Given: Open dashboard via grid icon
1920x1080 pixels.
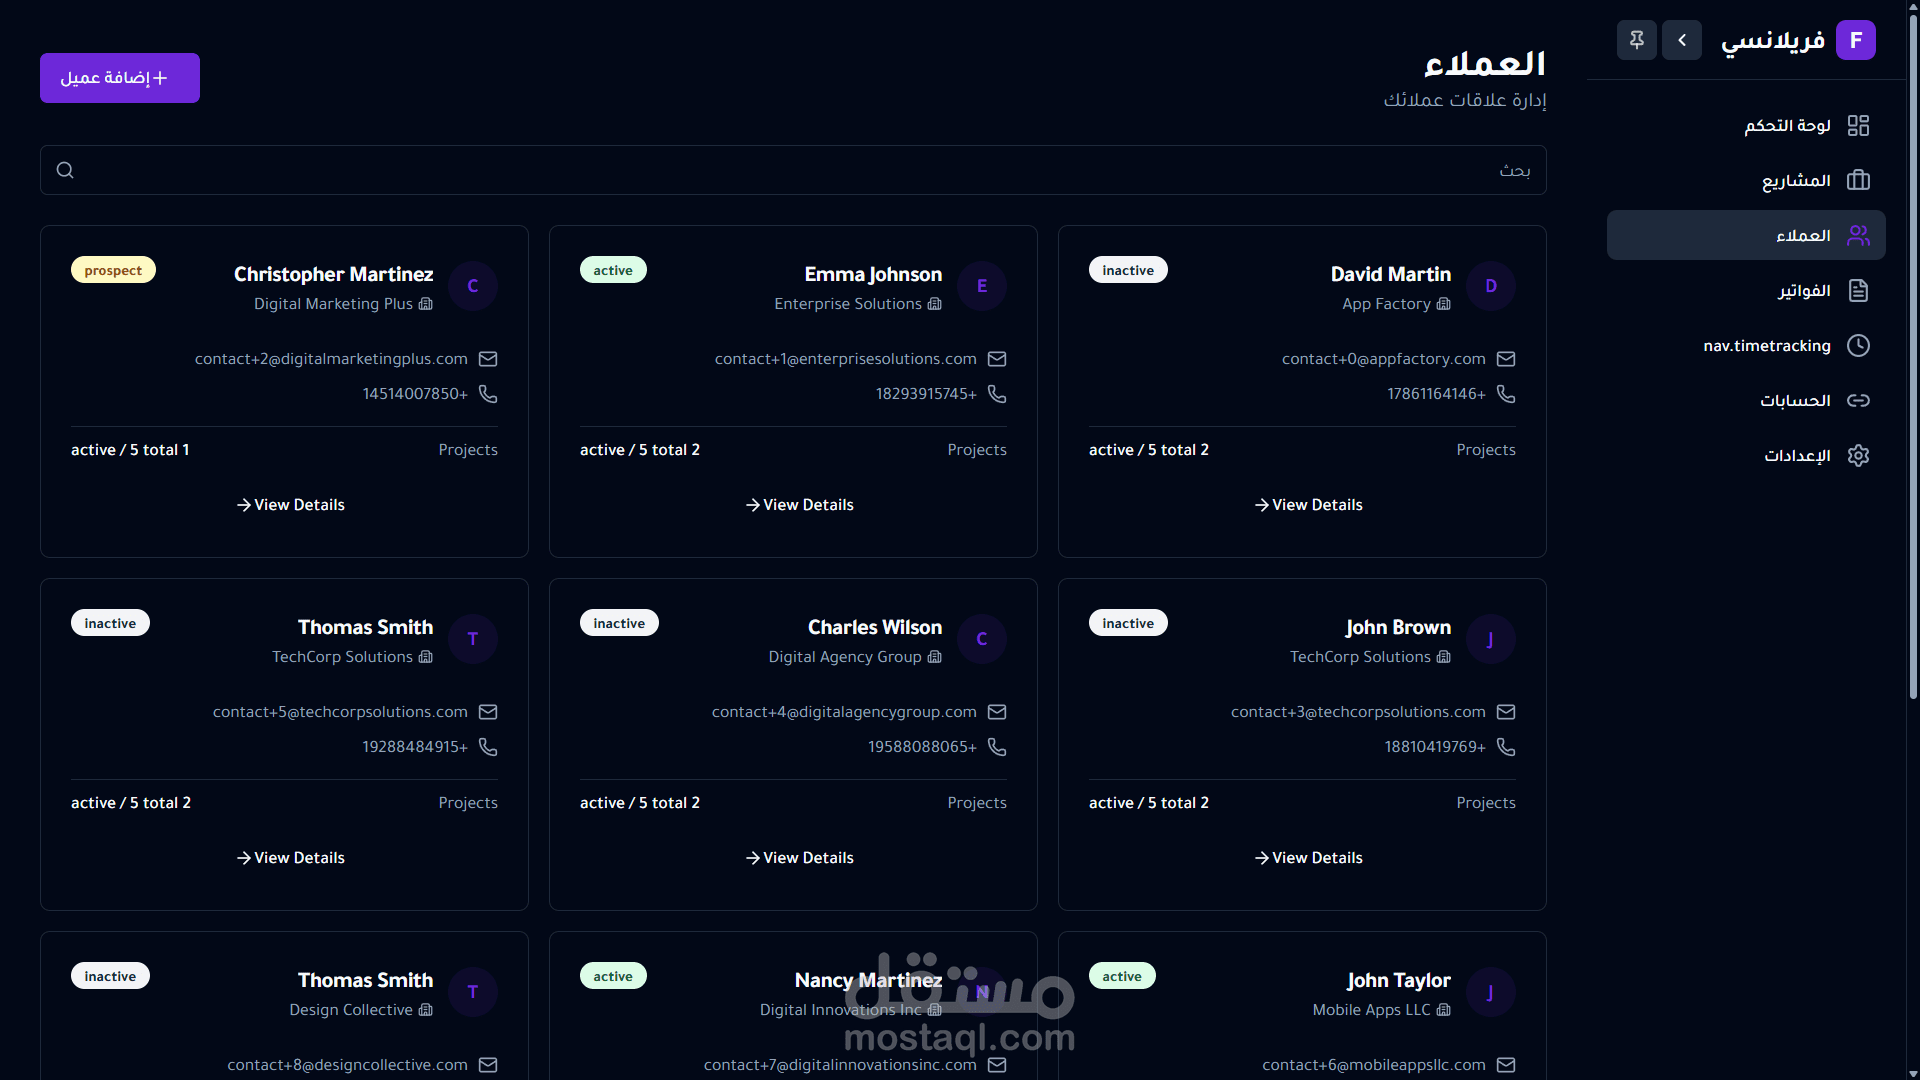Looking at the screenshot, I should [x=1858, y=125].
